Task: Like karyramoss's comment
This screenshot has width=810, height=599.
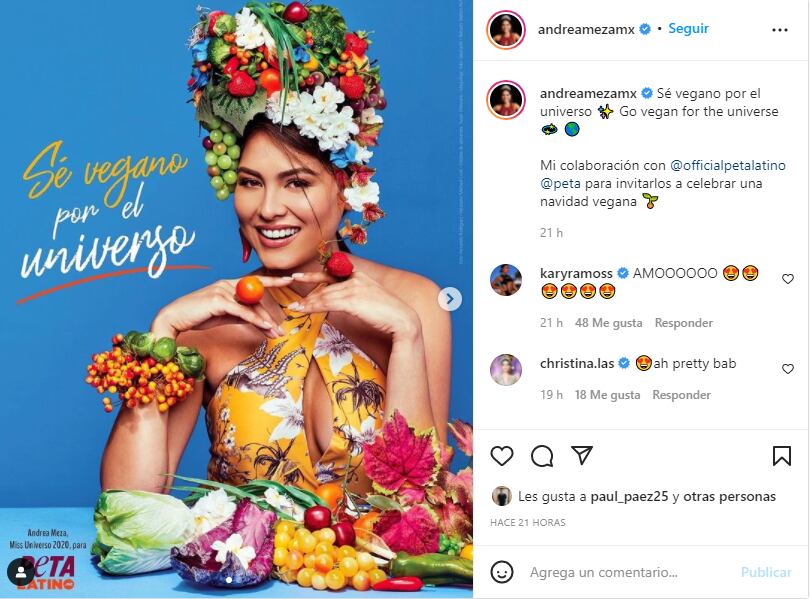Action: pyautogui.click(x=788, y=279)
